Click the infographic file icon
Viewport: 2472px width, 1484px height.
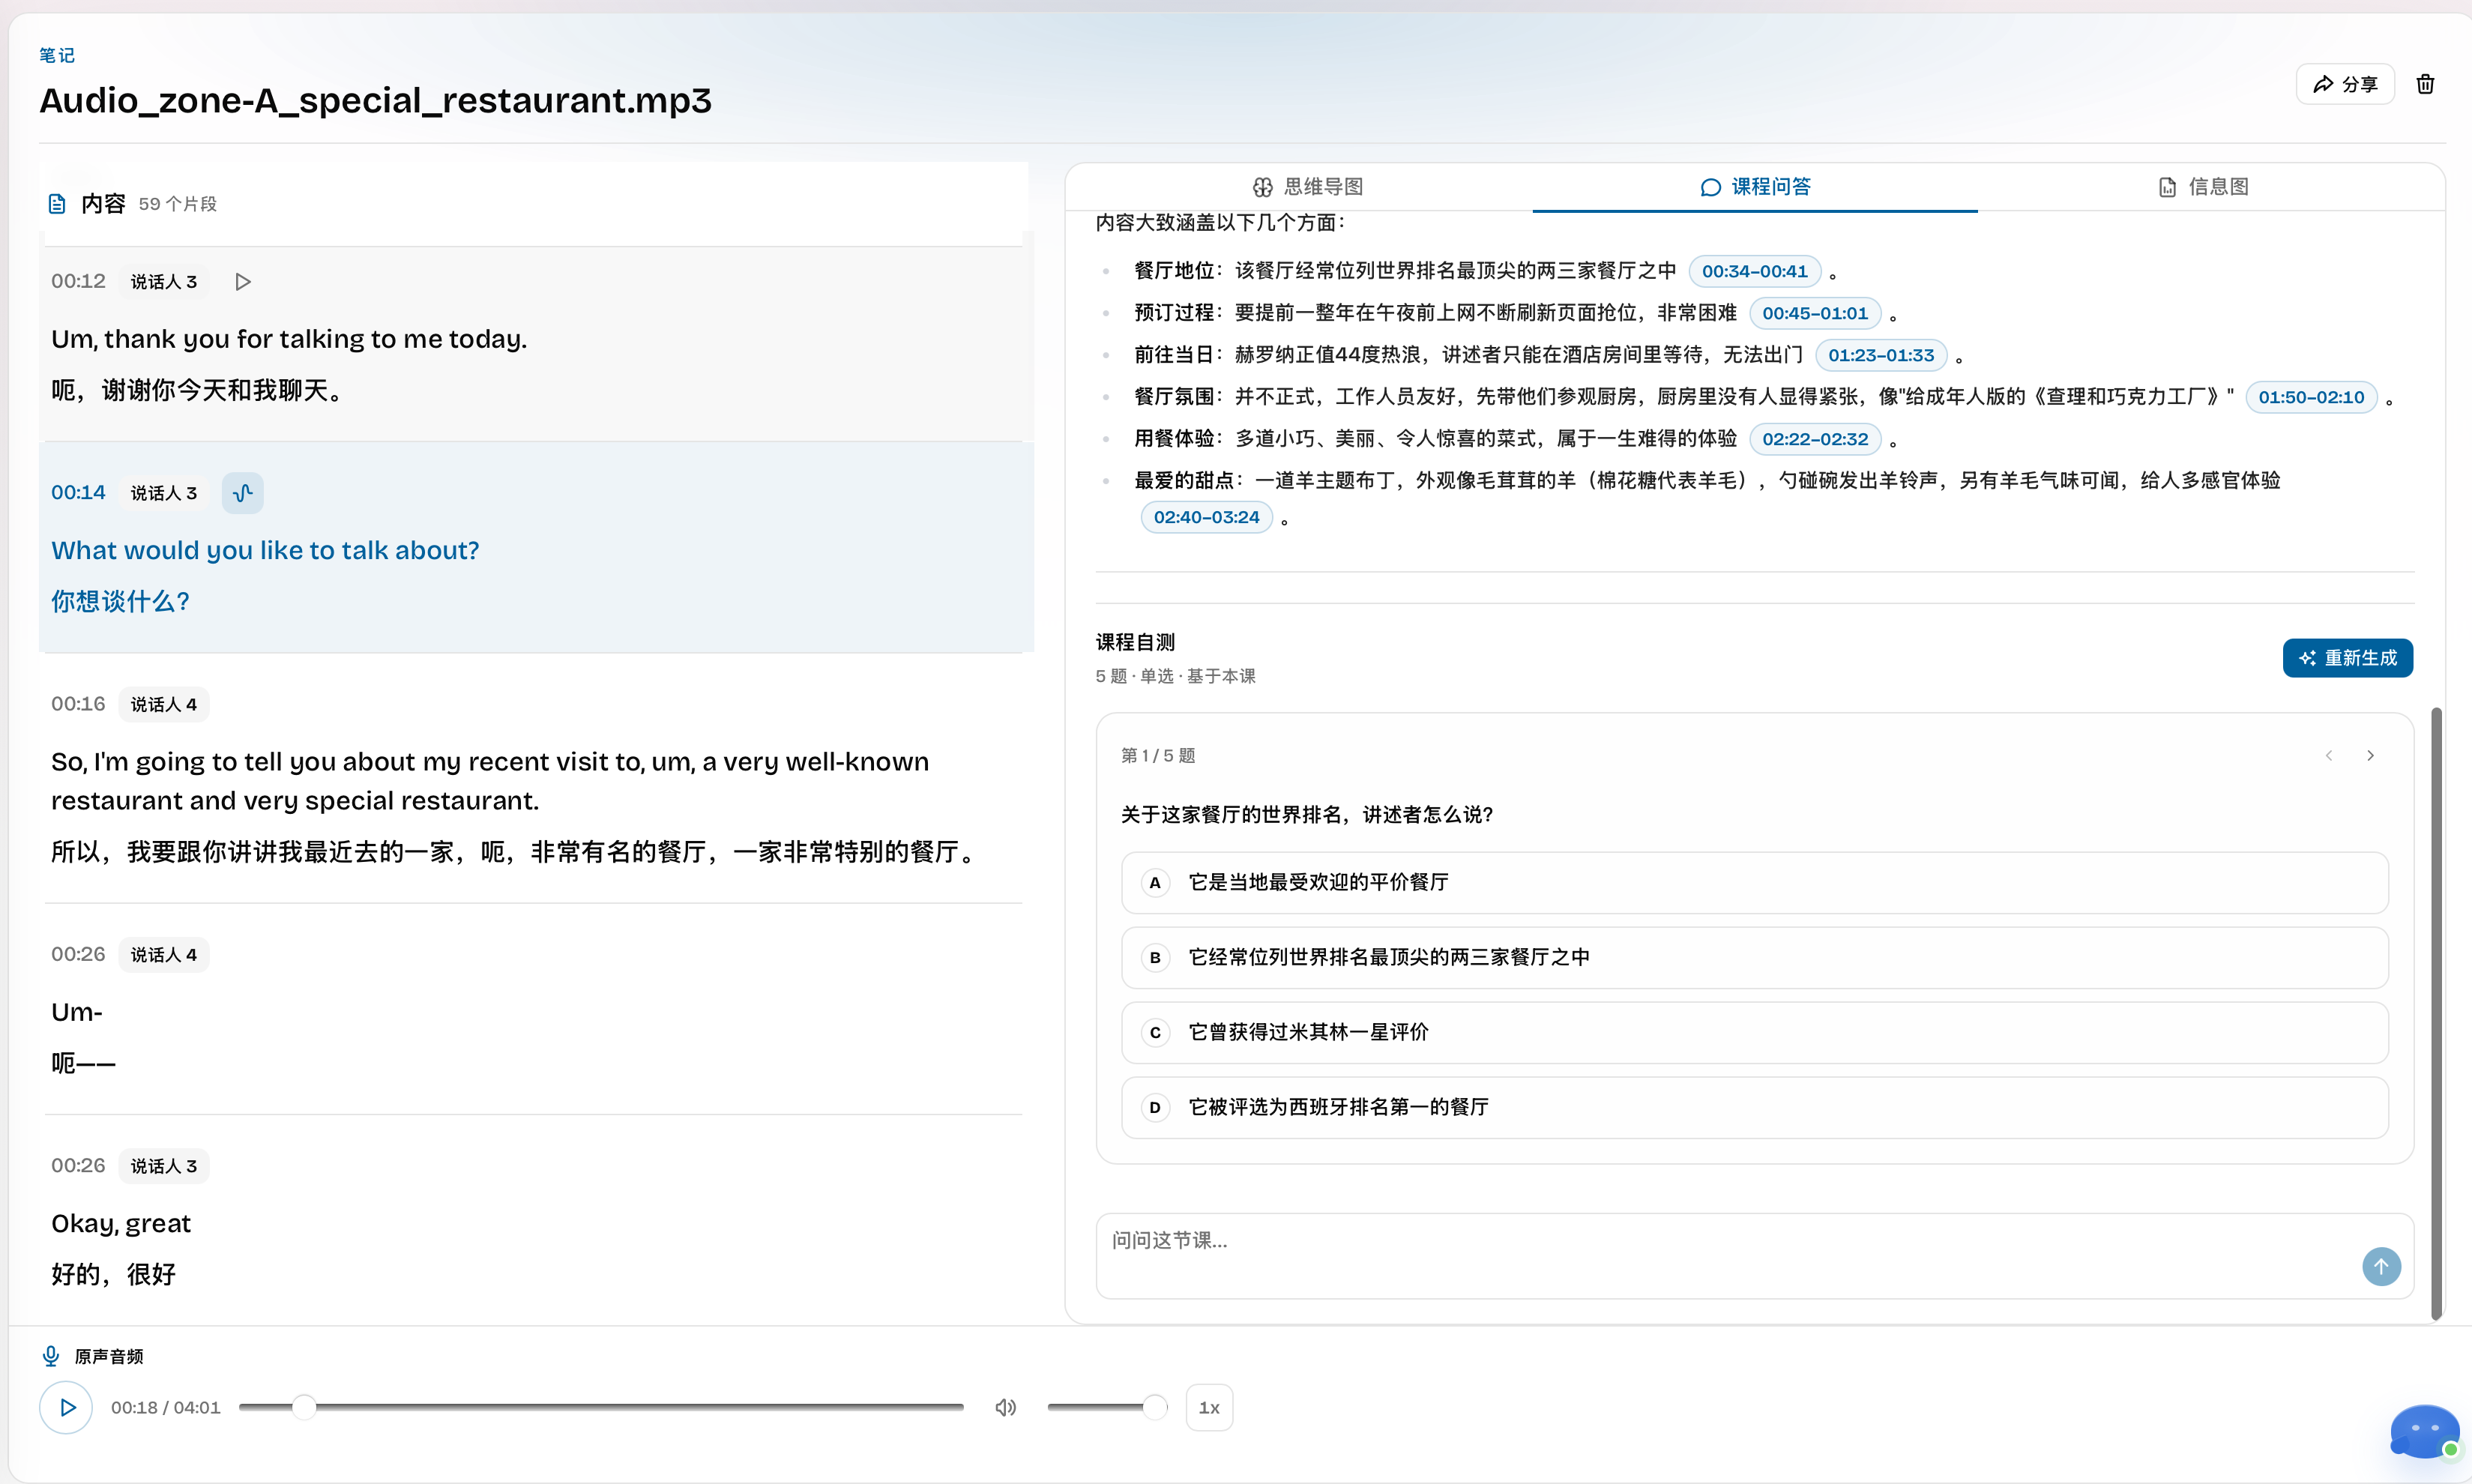(x=2167, y=187)
